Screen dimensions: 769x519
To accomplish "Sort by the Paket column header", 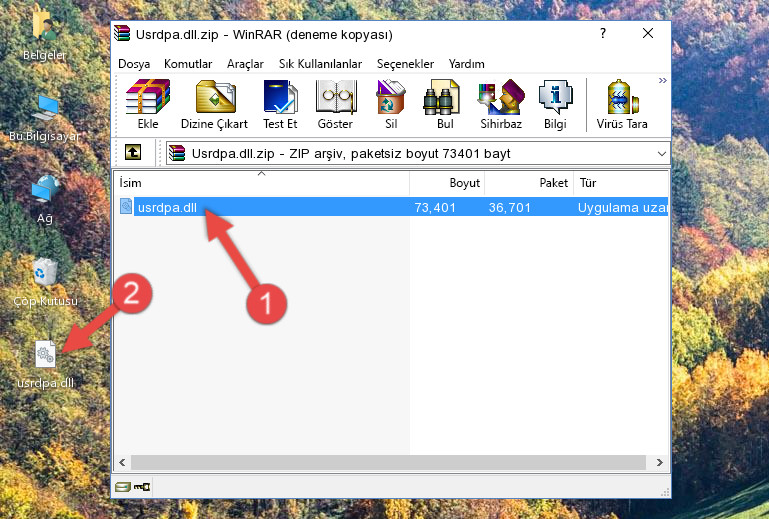I will 529,183.
